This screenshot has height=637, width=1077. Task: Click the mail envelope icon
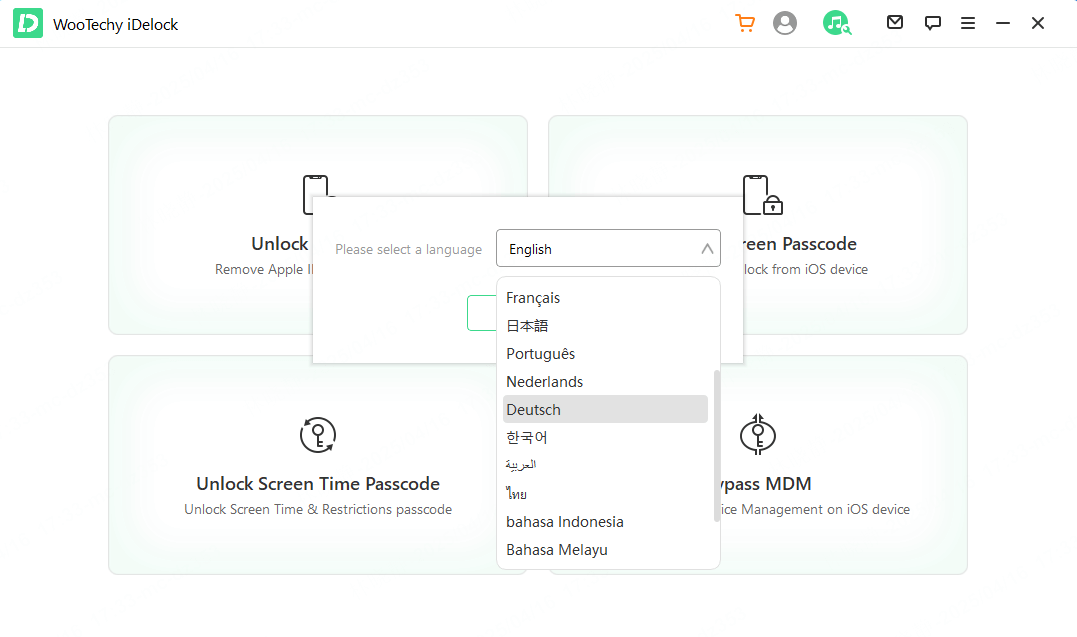pos(895,23)
